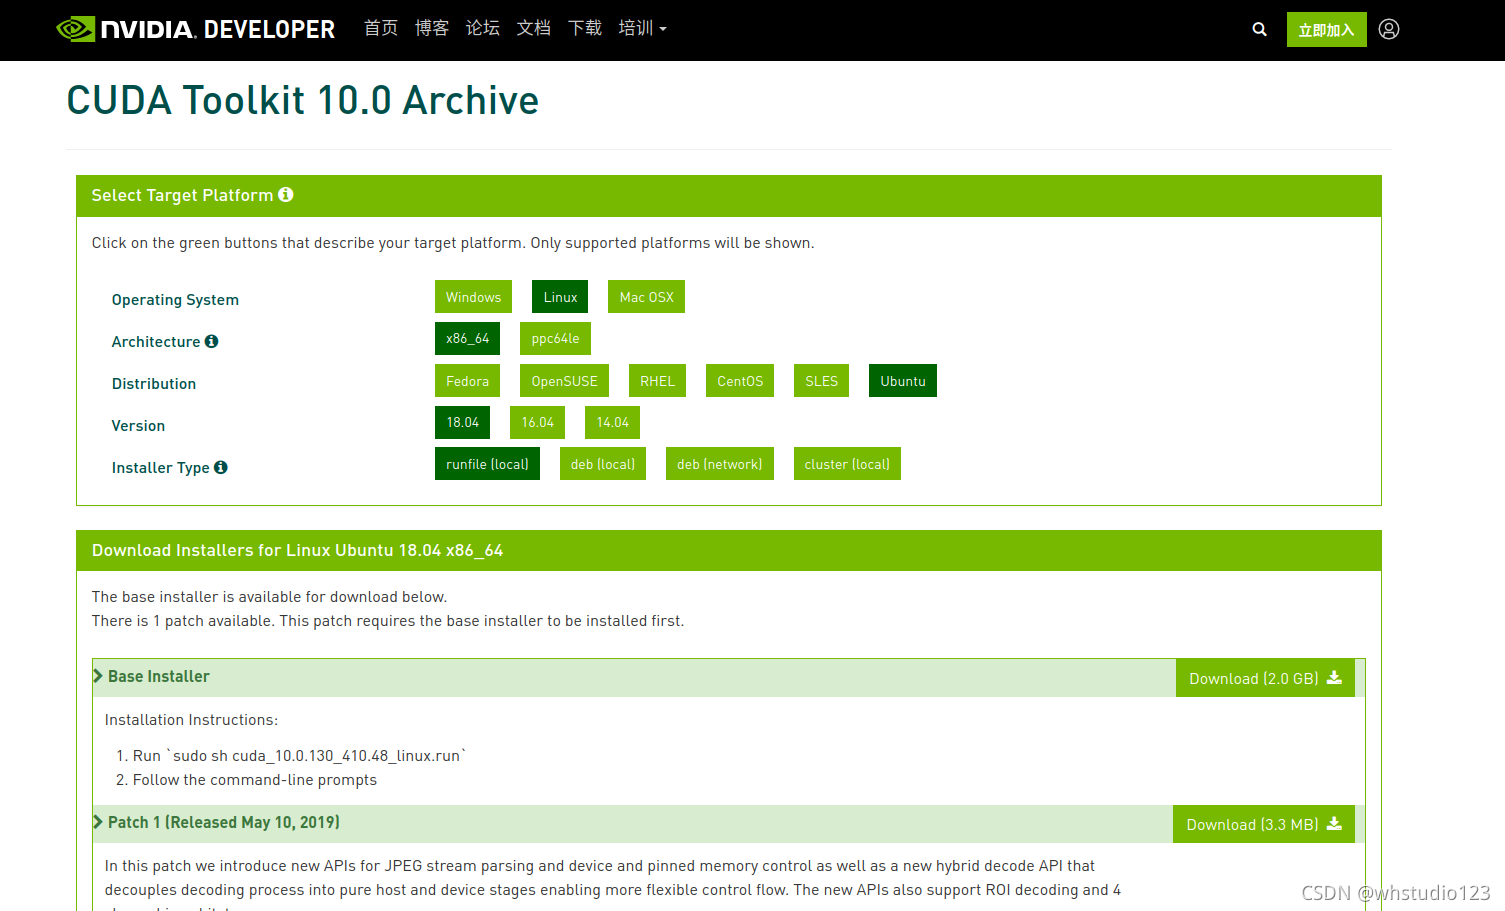Choose deb (local) installer type

603,464
